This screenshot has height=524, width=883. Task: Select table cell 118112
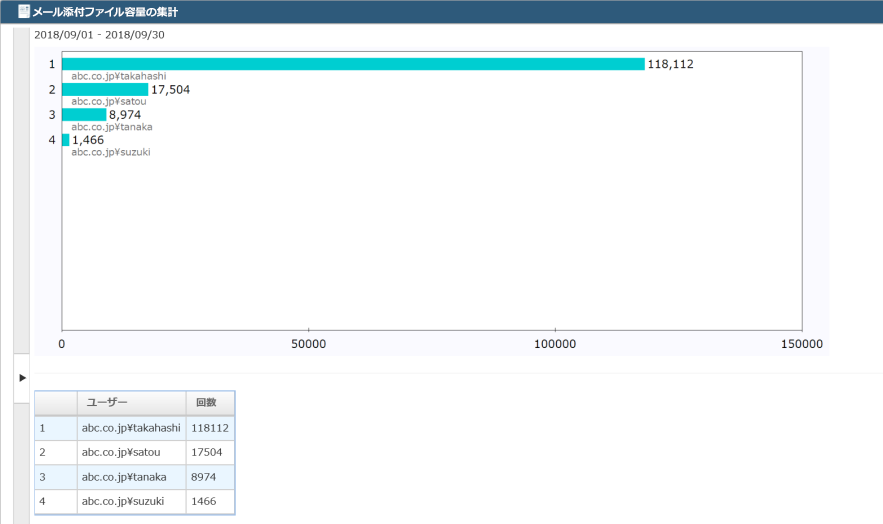tap(210, 428)
